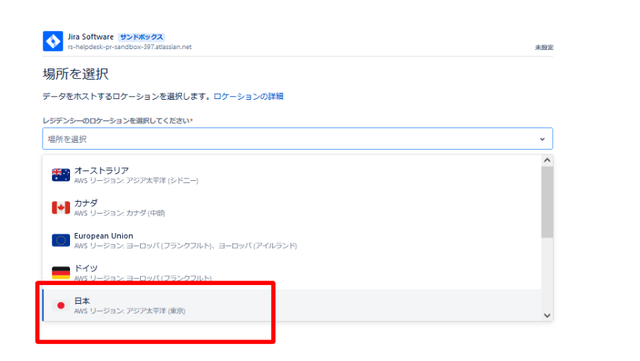Click the dropdown list scrollbar thumb
640x361 pixels.
(x=547, y=202)
